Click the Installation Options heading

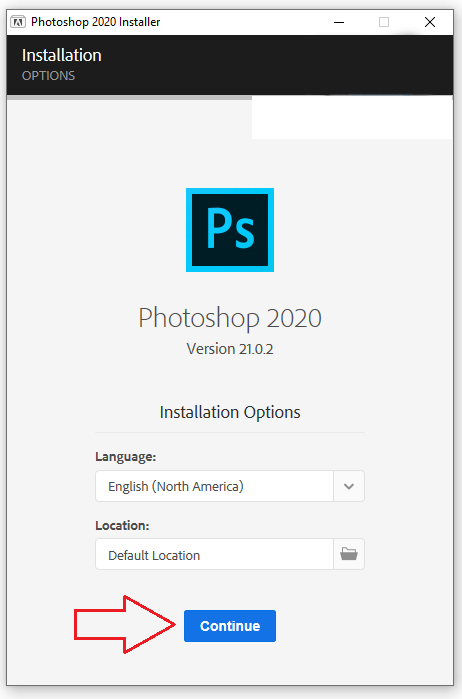(230, 412)
